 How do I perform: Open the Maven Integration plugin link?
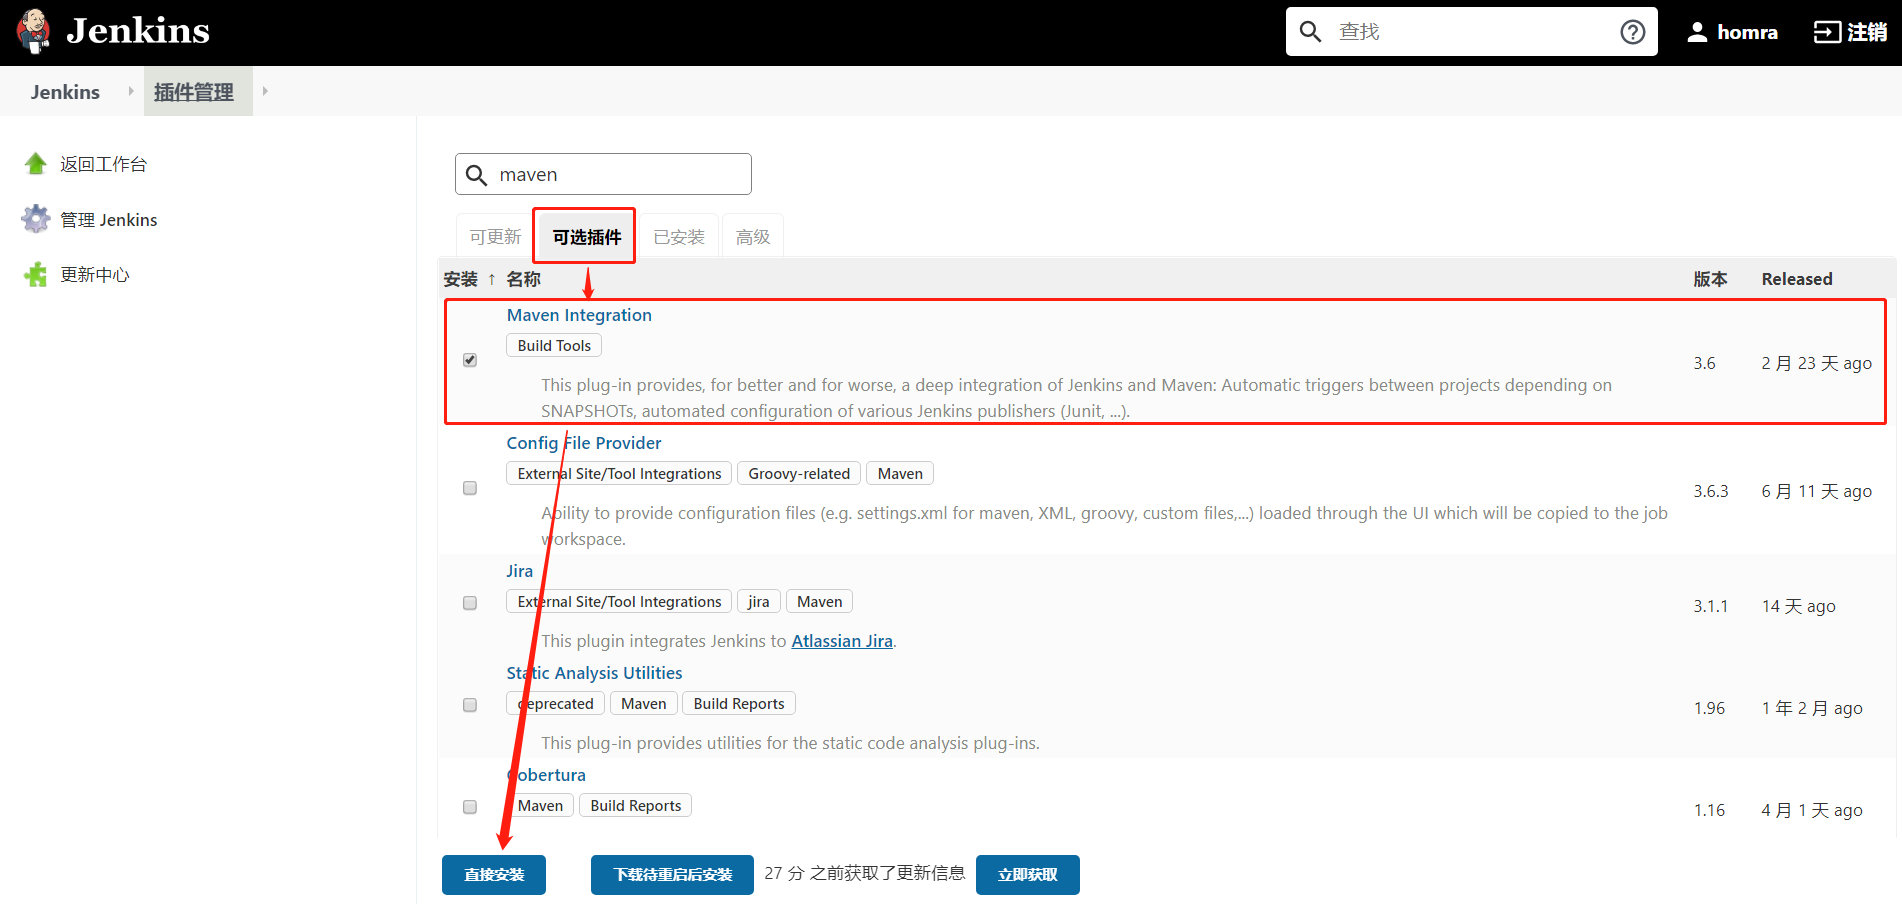point(579,315)
